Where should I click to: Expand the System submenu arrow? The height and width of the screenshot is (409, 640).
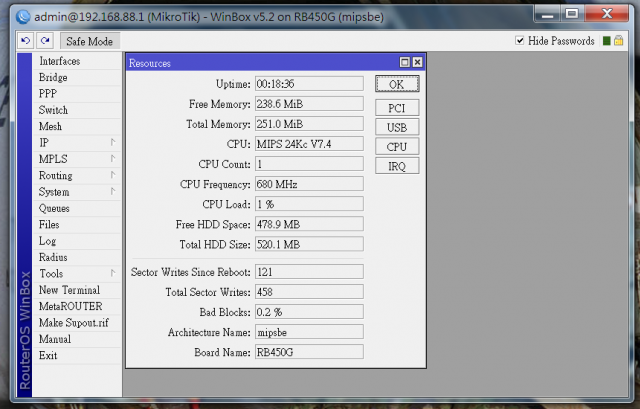pyautogui.click(x=113, y=191)
